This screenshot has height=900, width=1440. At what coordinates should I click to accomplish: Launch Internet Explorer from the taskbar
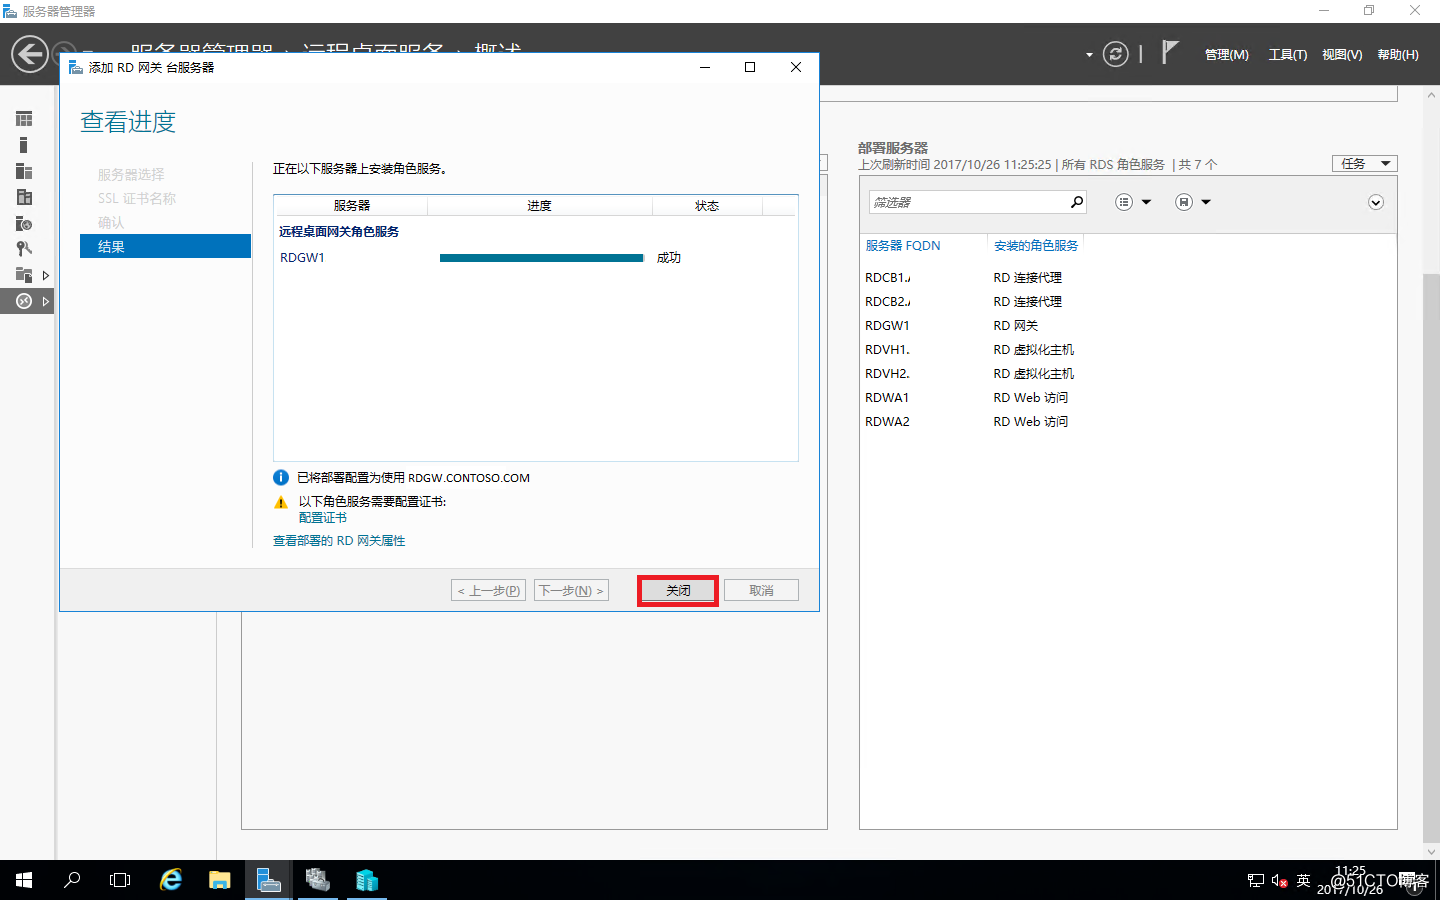171,880
